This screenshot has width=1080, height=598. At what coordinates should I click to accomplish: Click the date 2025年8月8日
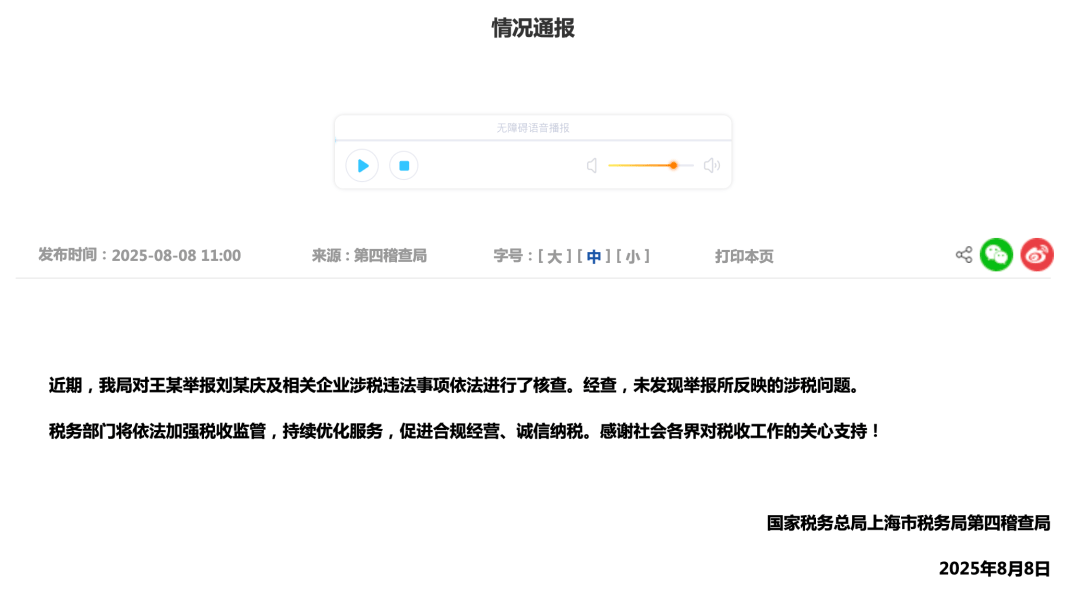995,568
